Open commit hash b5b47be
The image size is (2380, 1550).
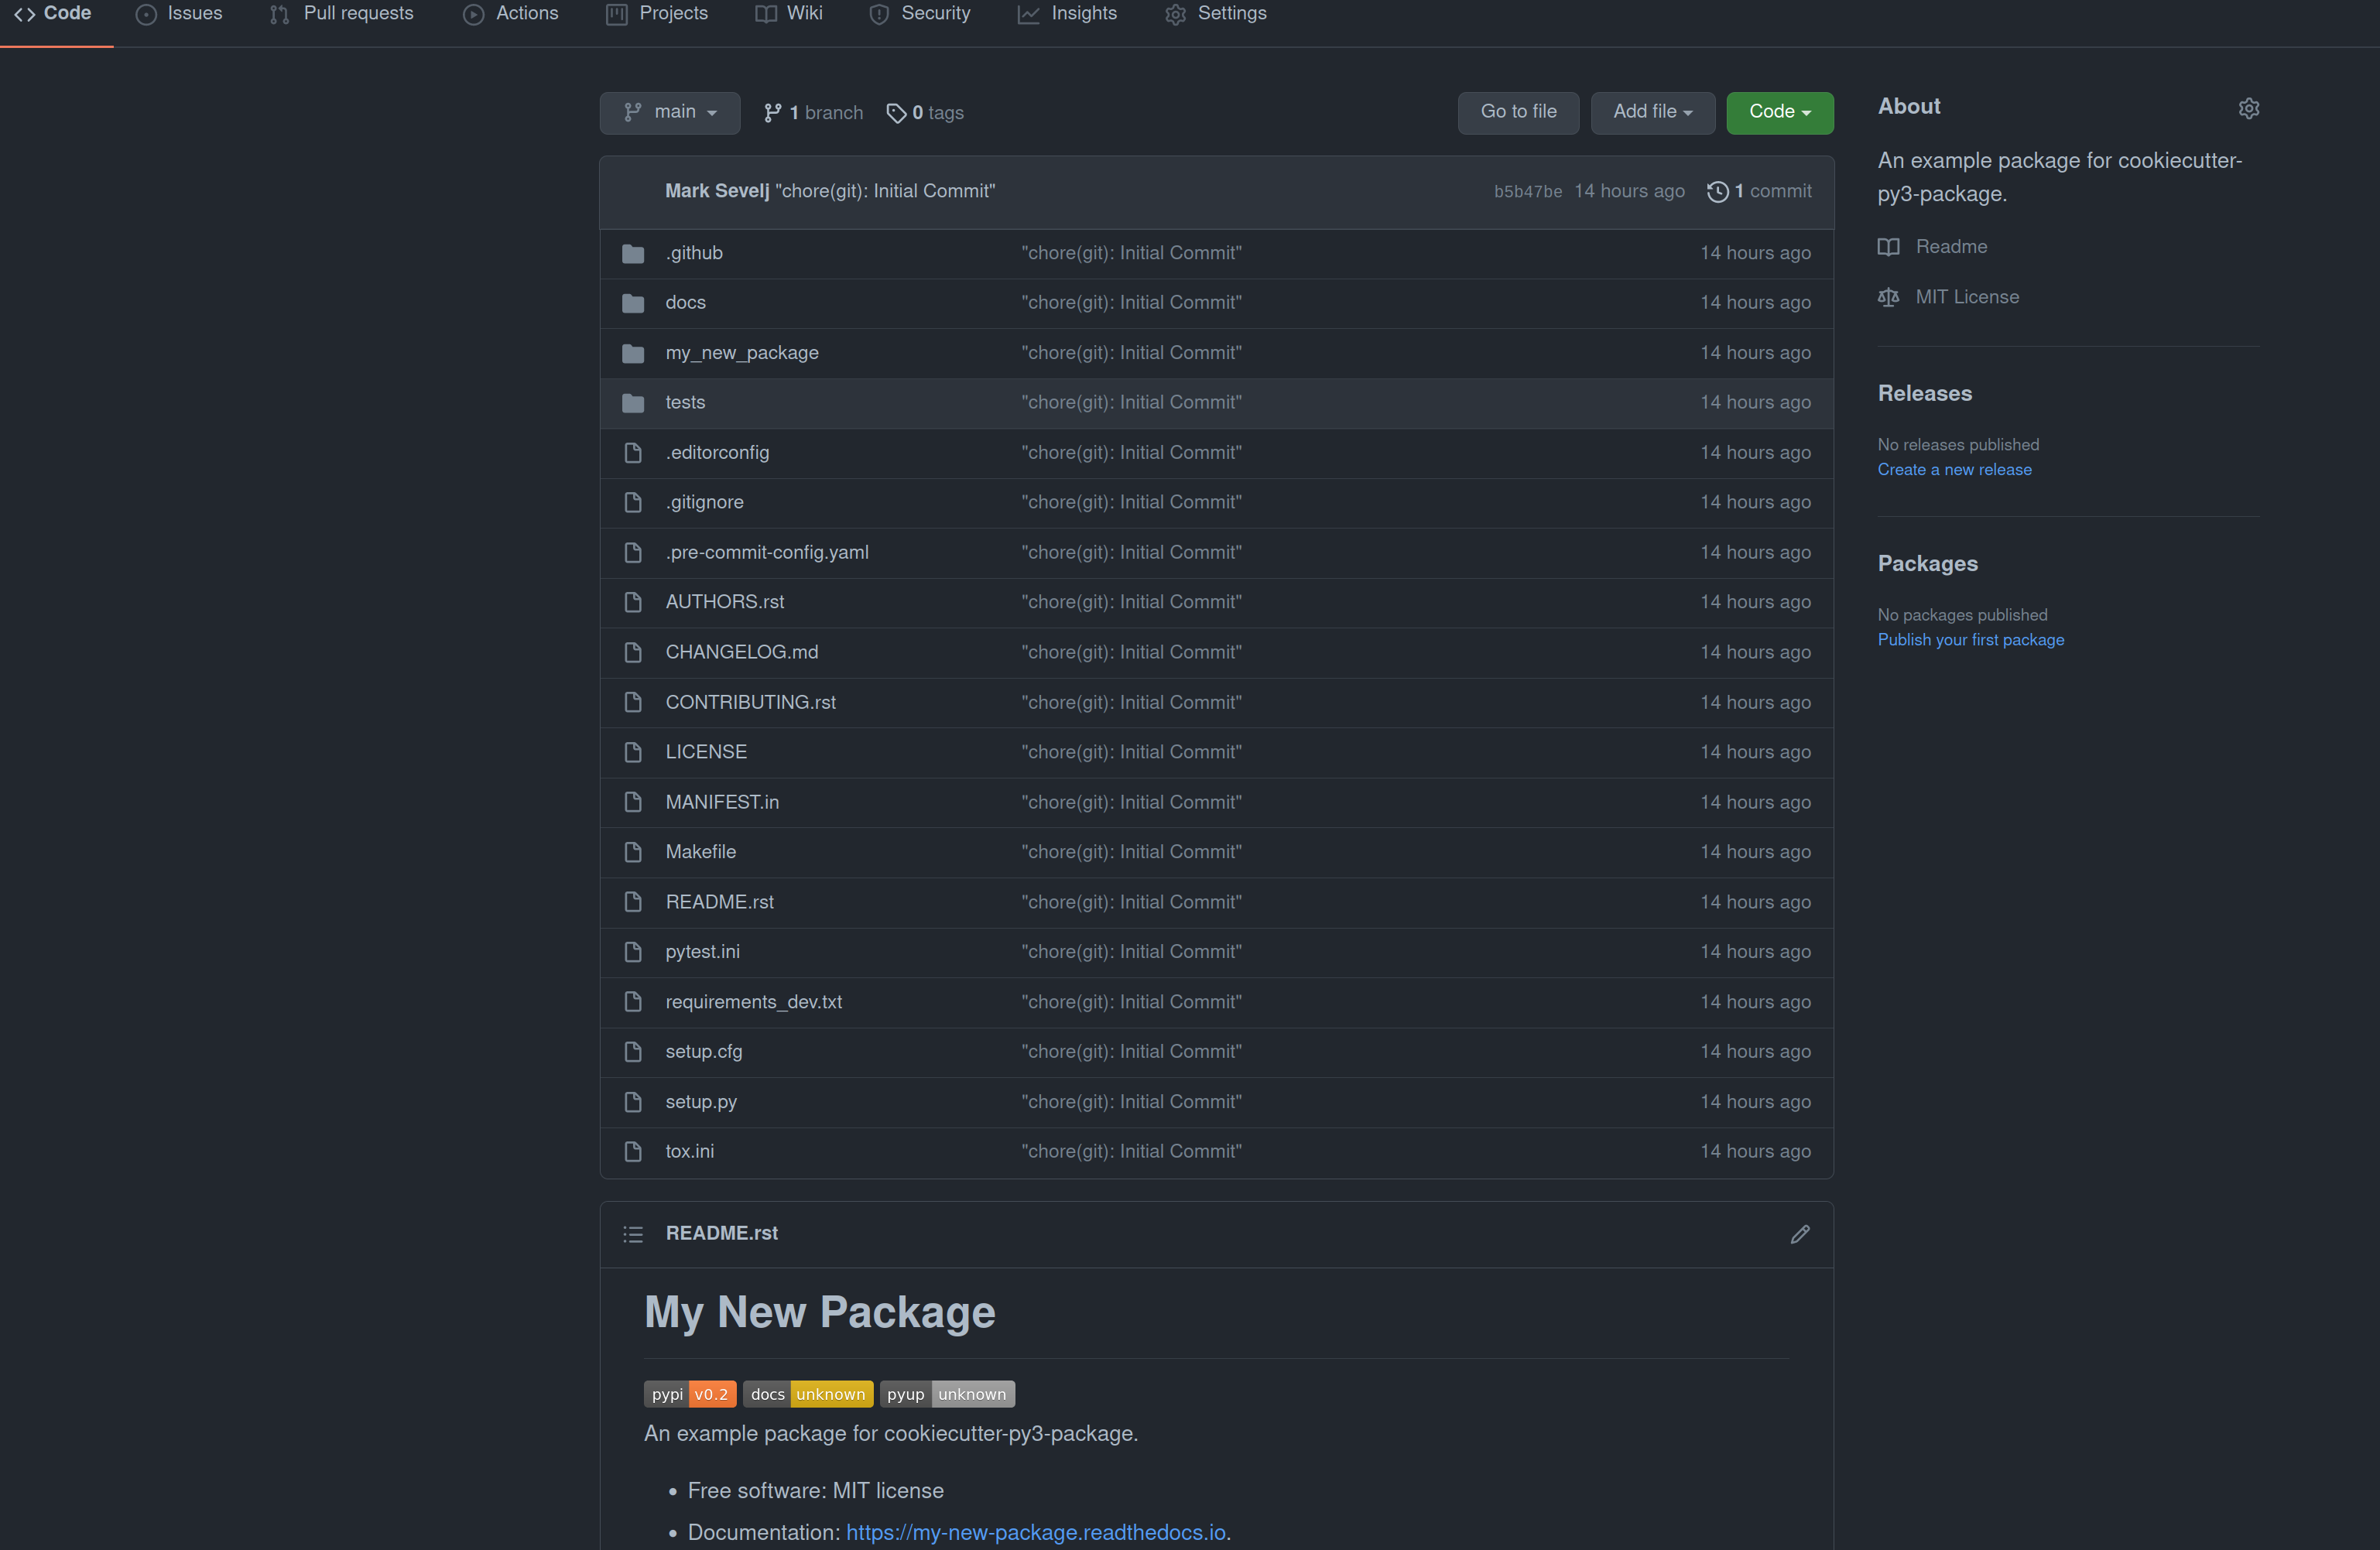(1527, 192)
